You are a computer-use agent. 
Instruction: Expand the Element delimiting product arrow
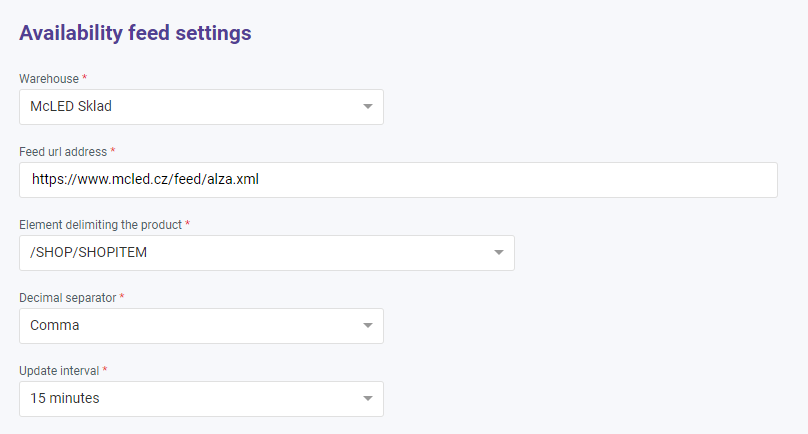[498, 253]
